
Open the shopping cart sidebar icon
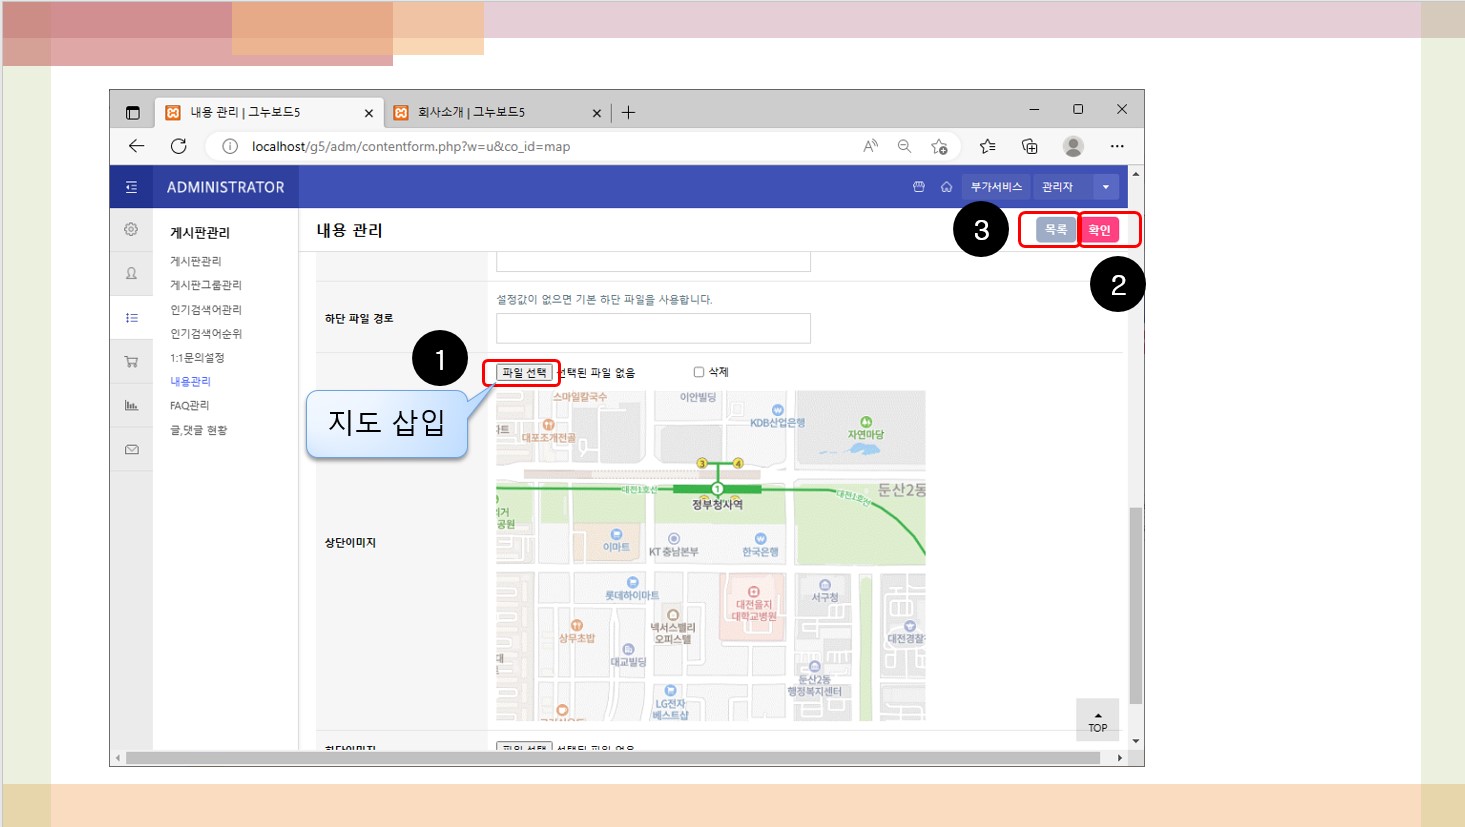[131, 361]
